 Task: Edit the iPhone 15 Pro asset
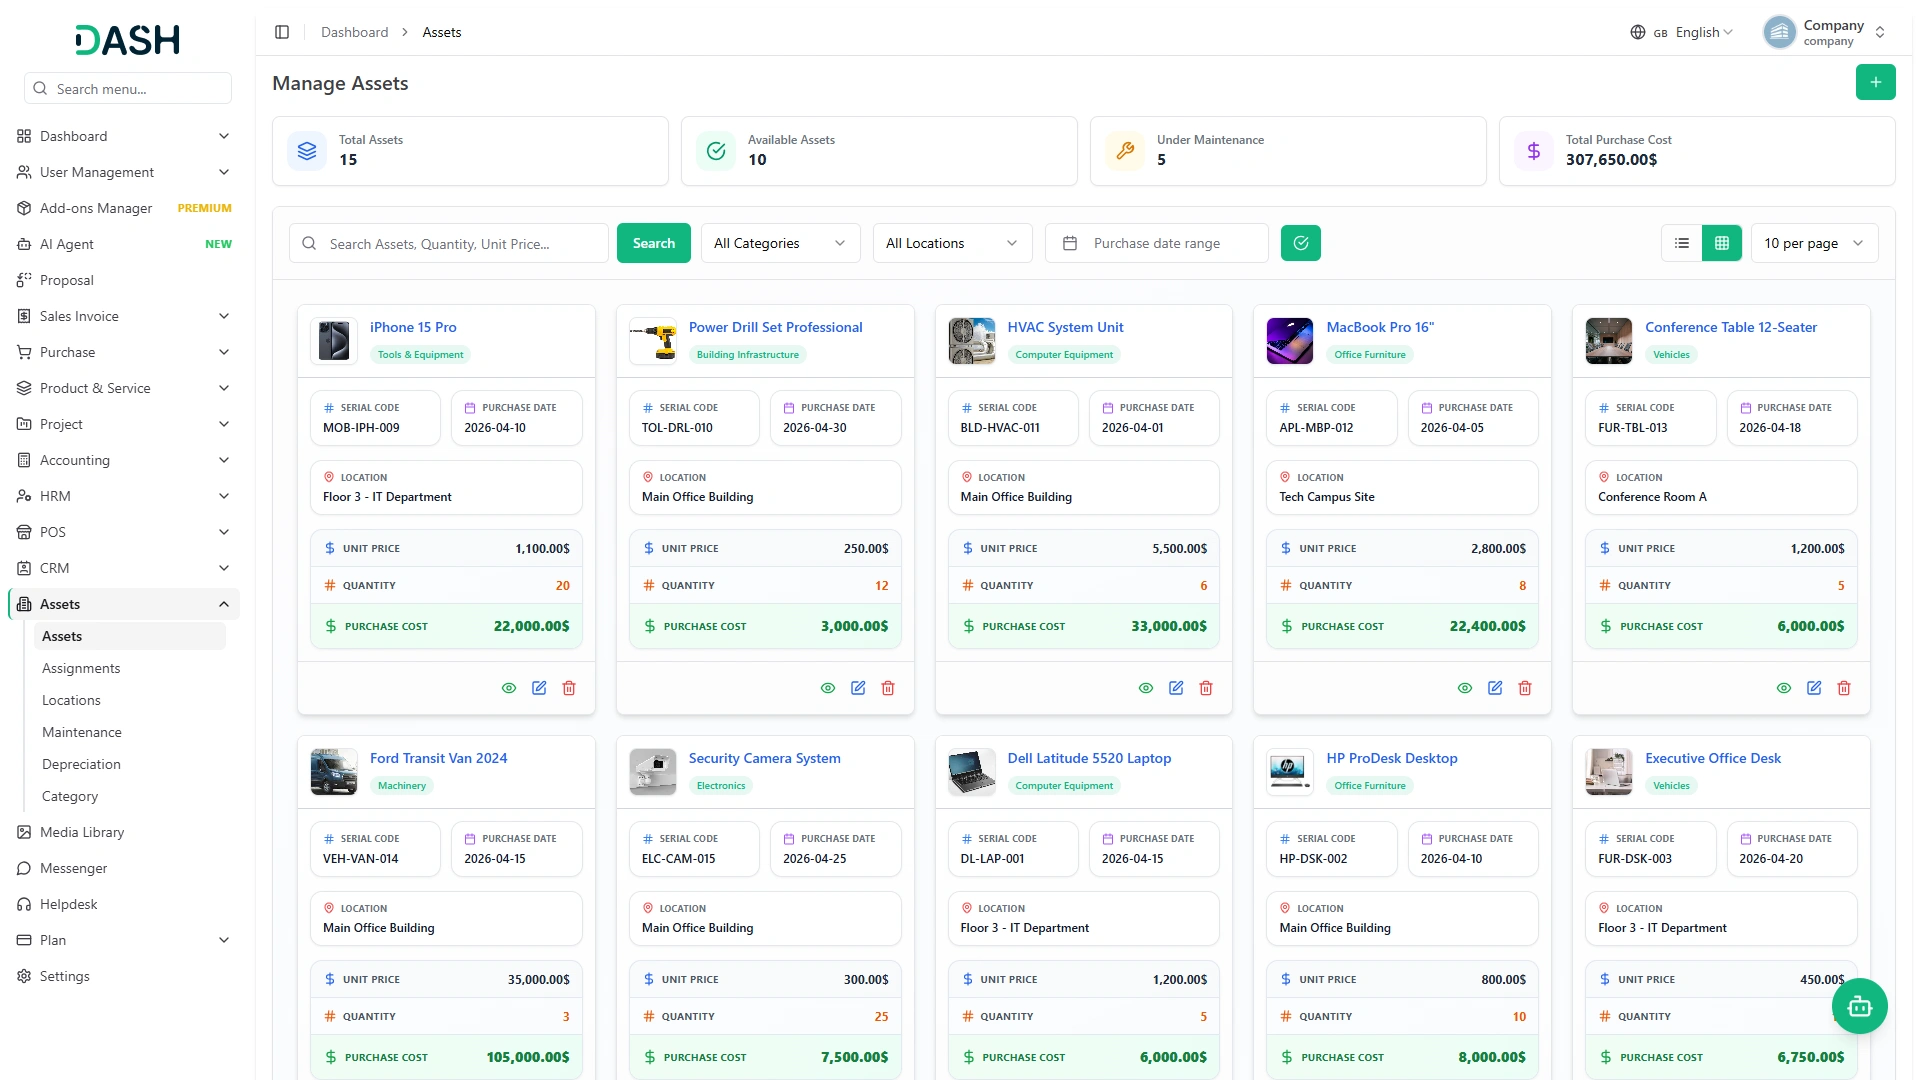click(539, 688)
